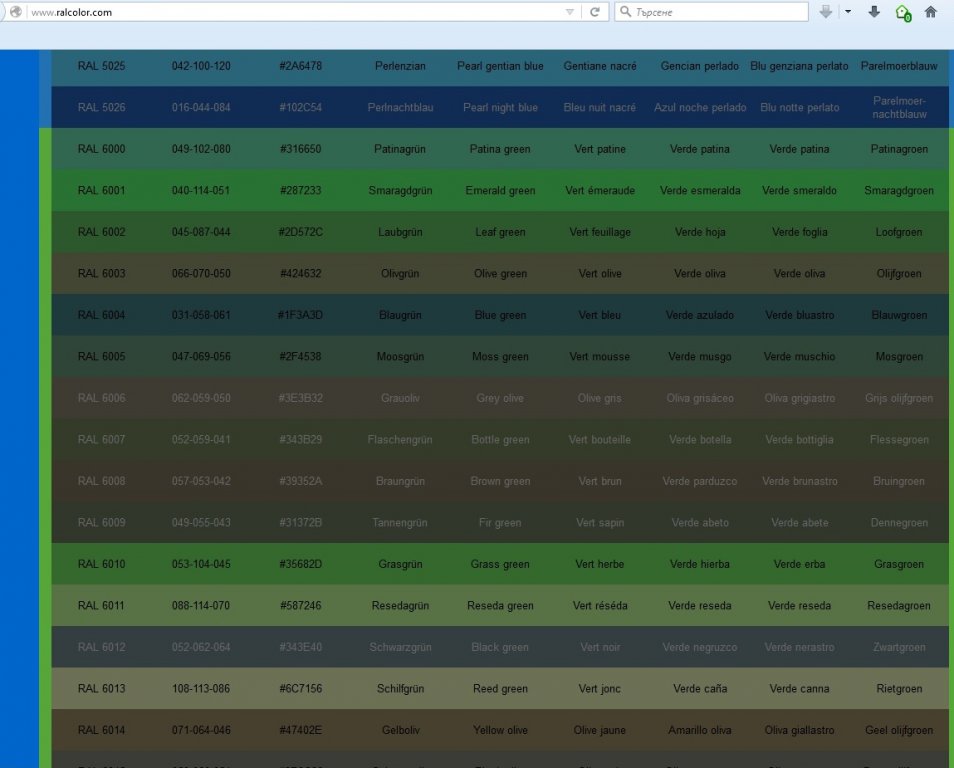Click the RAL 5026 label cell
This screenshot has width=954, height=768.
(101, 108)
